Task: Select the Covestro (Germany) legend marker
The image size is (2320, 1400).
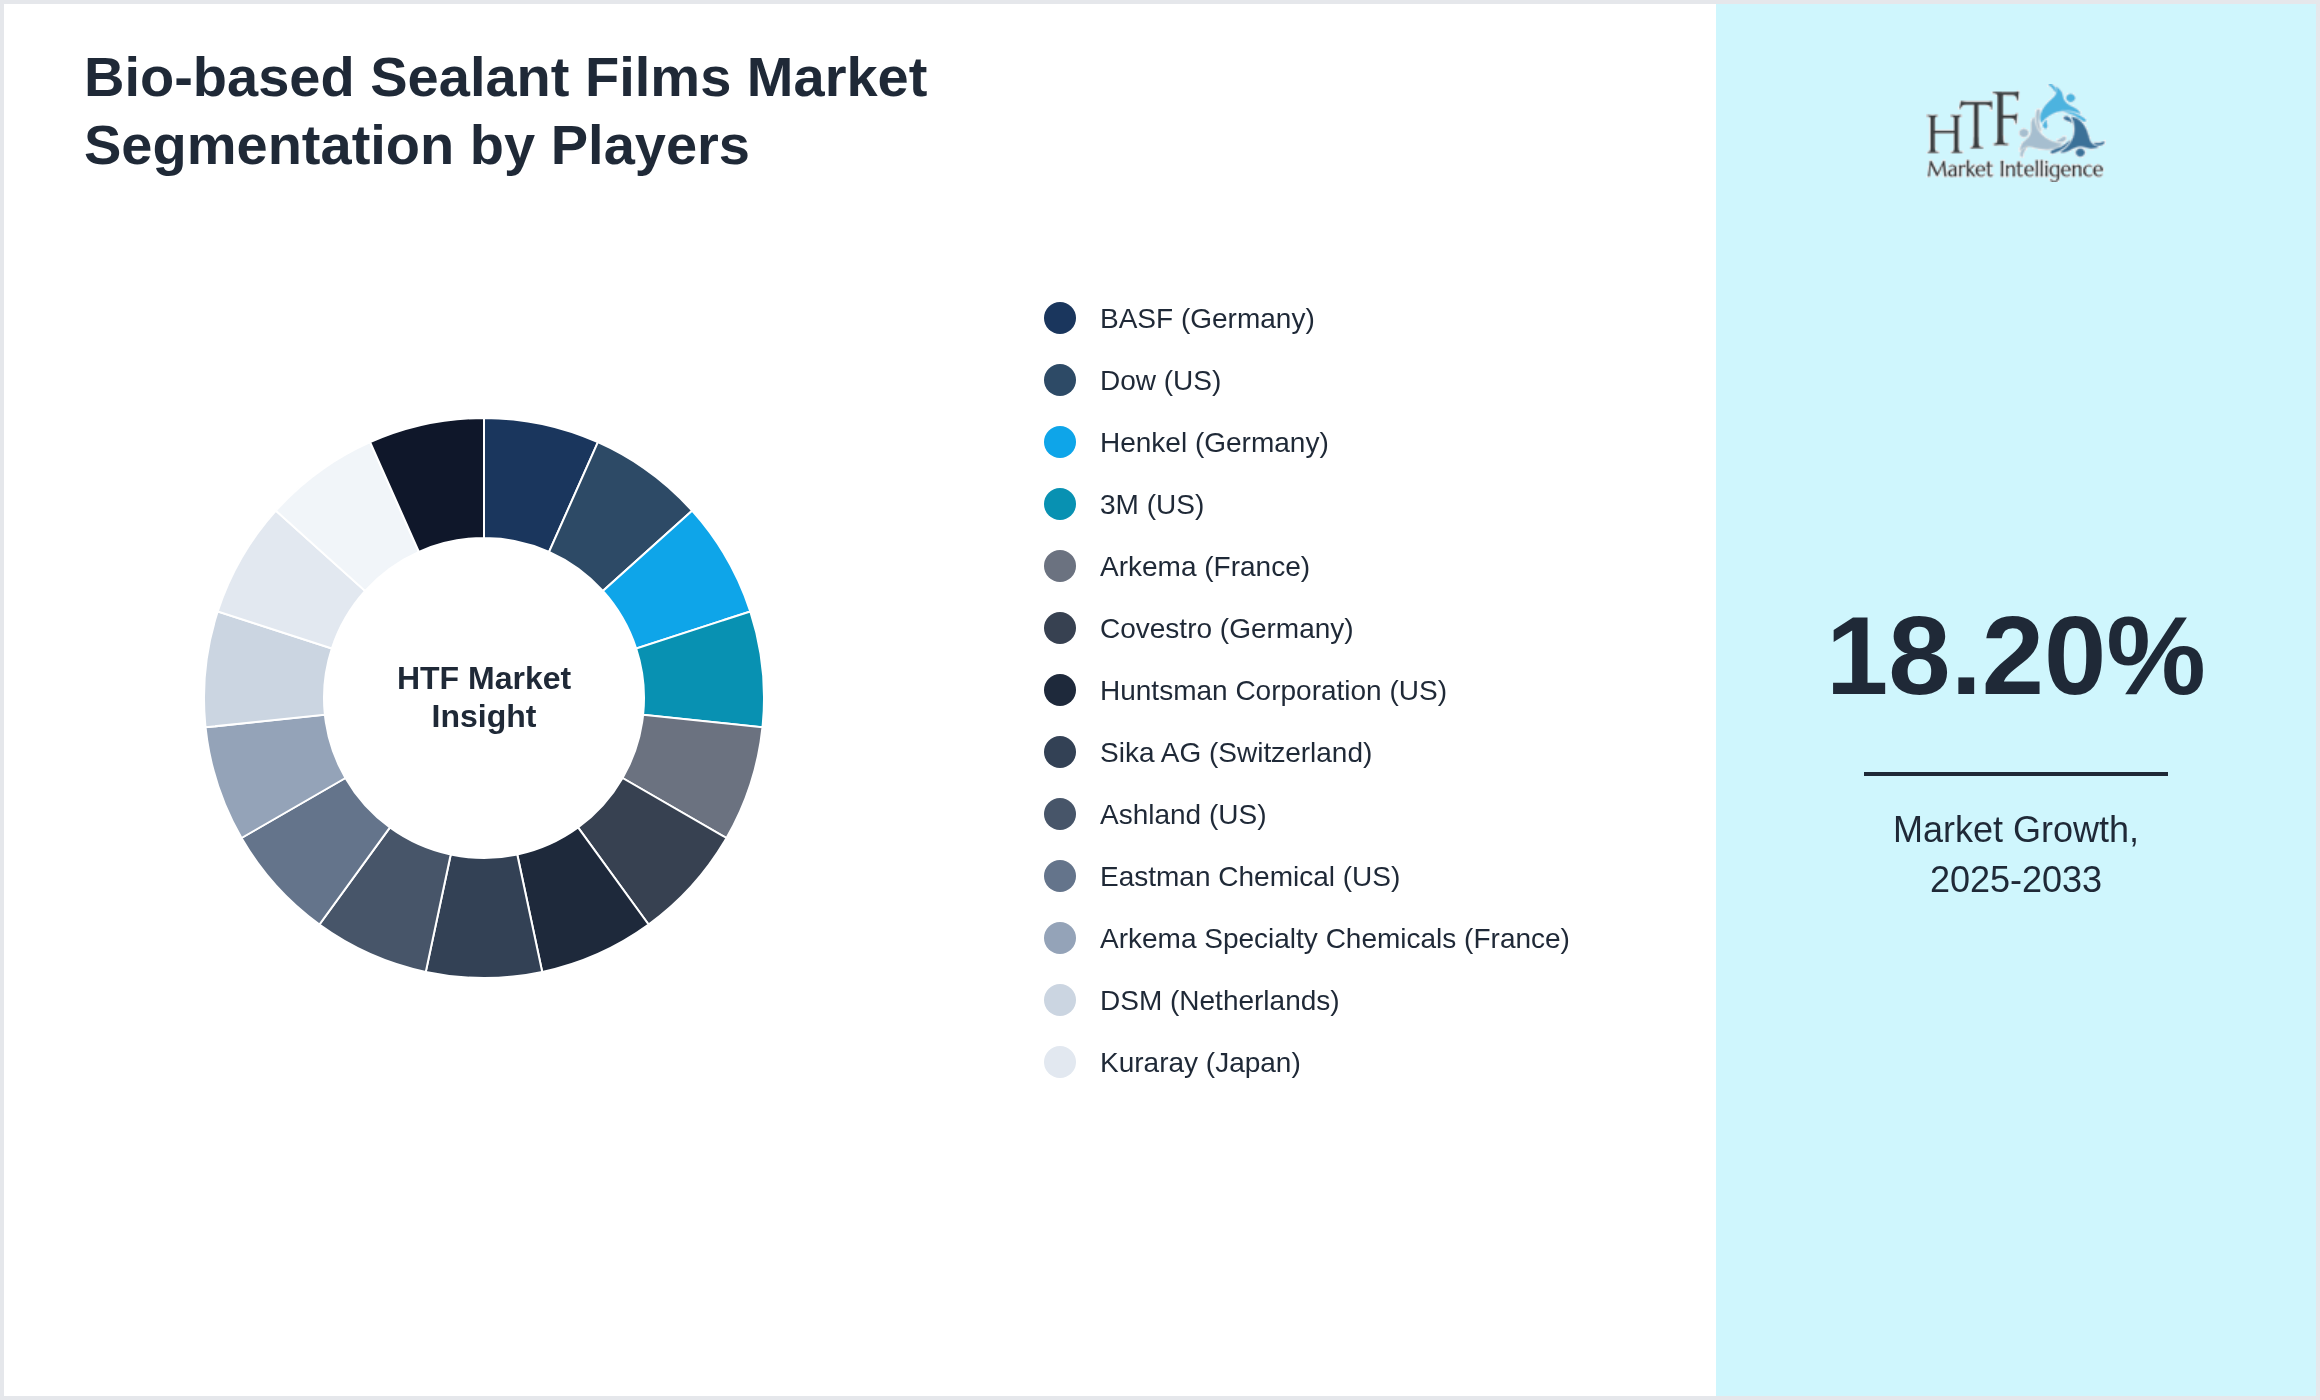Action: (x=1059, y=628)
